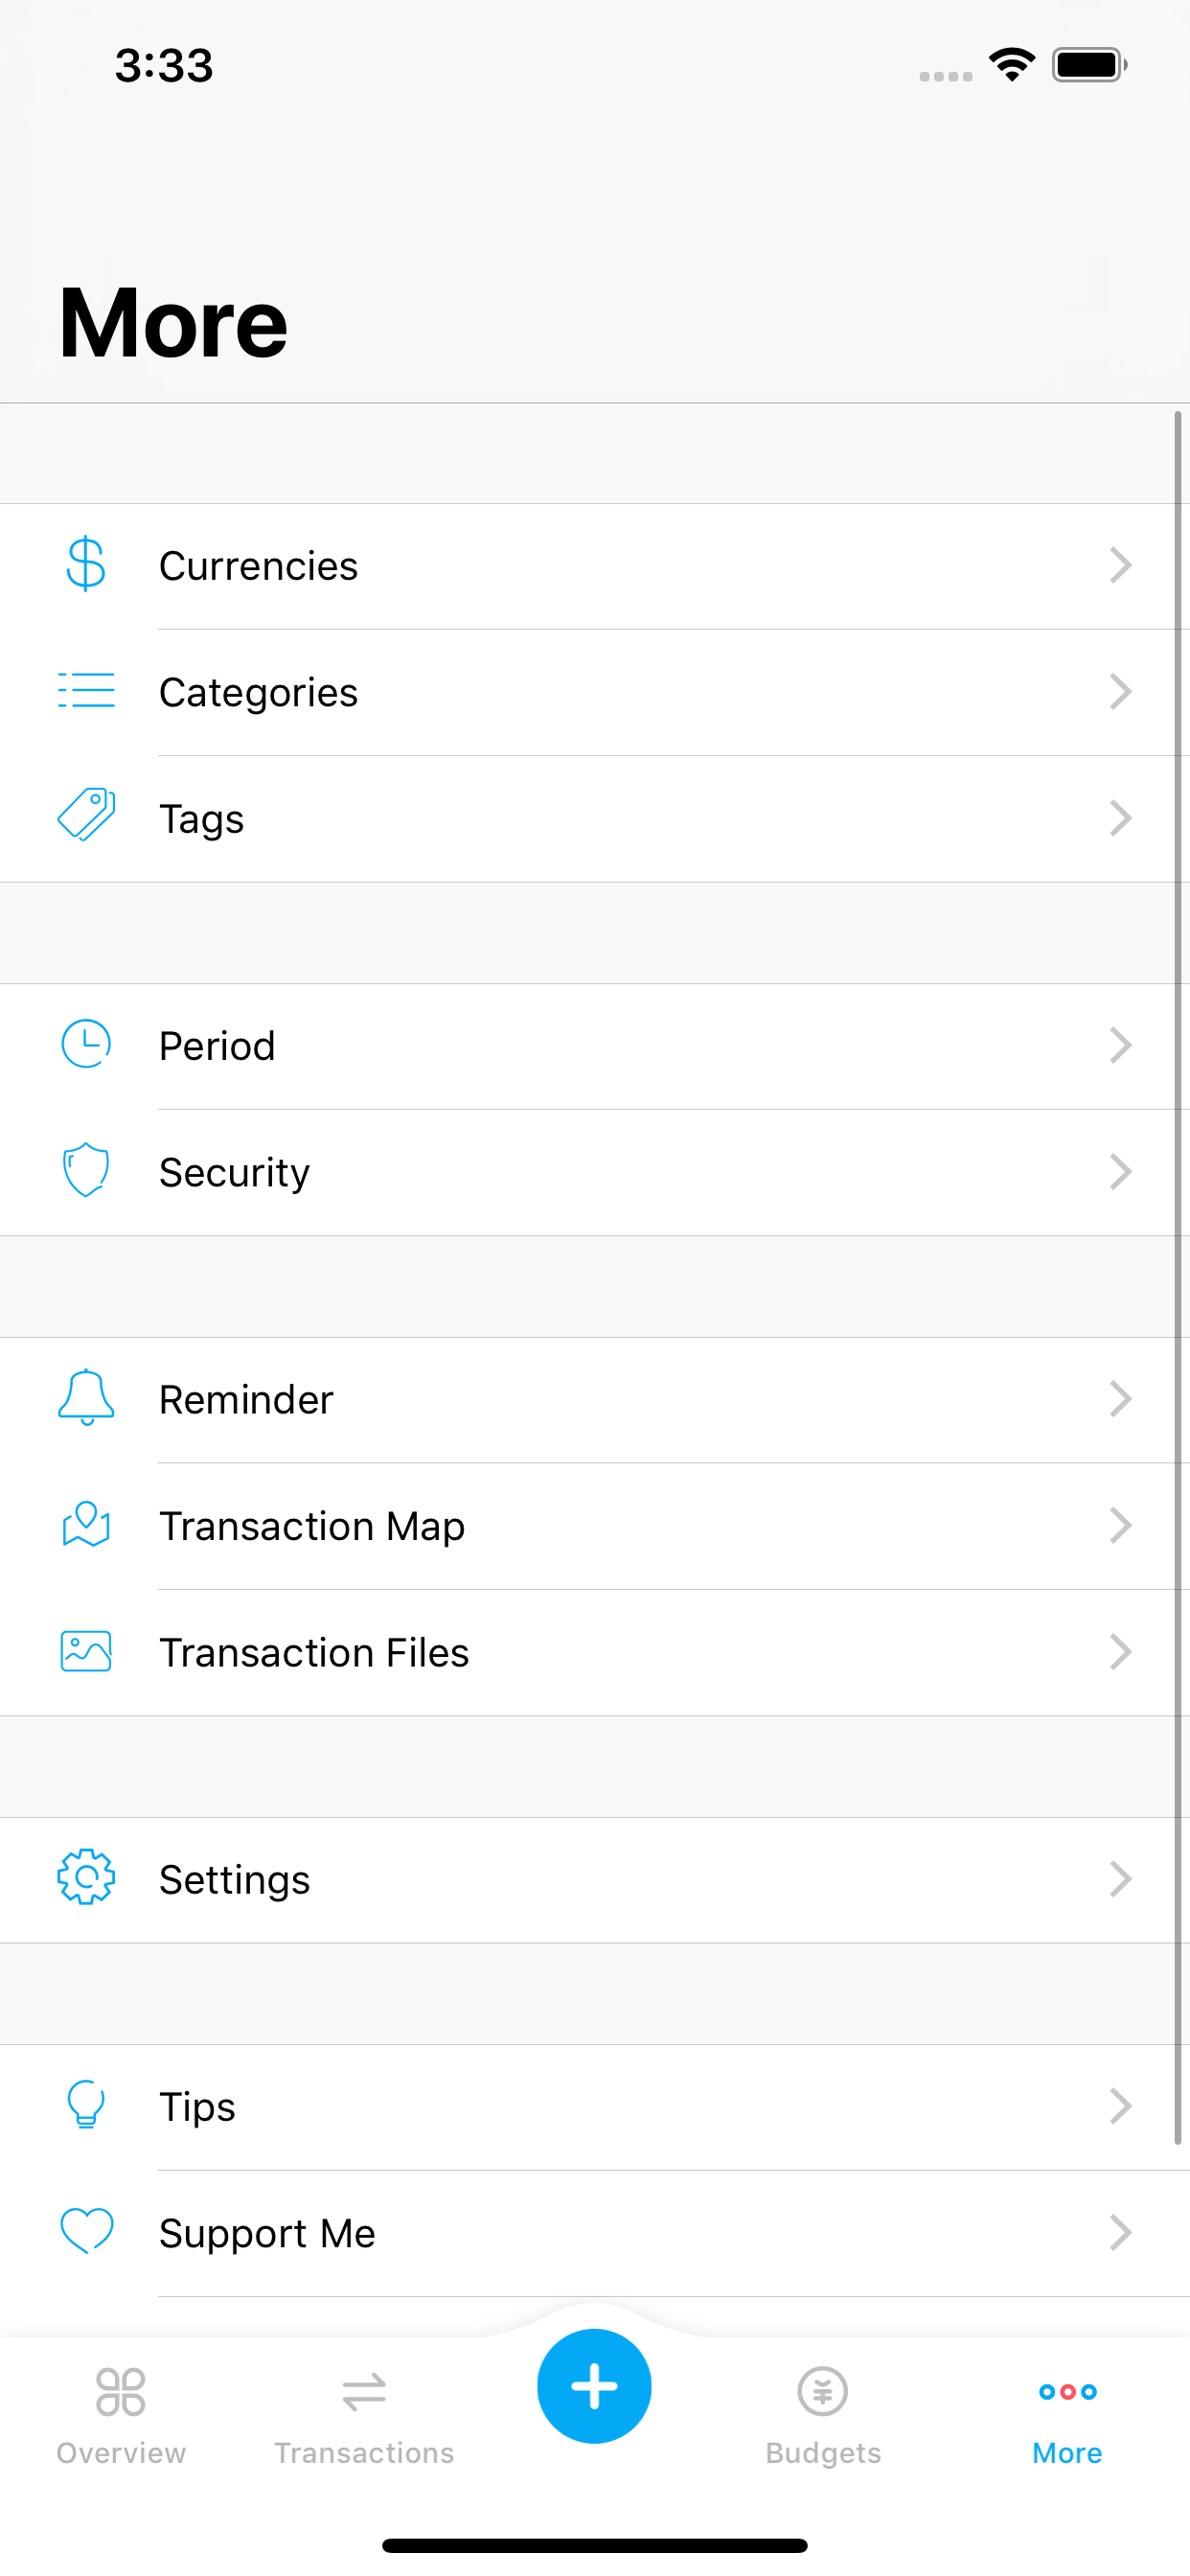This screenshot has width=1190, height=2576.
Task: Tap the Transaction Map pin icon
Action: 86,1524
